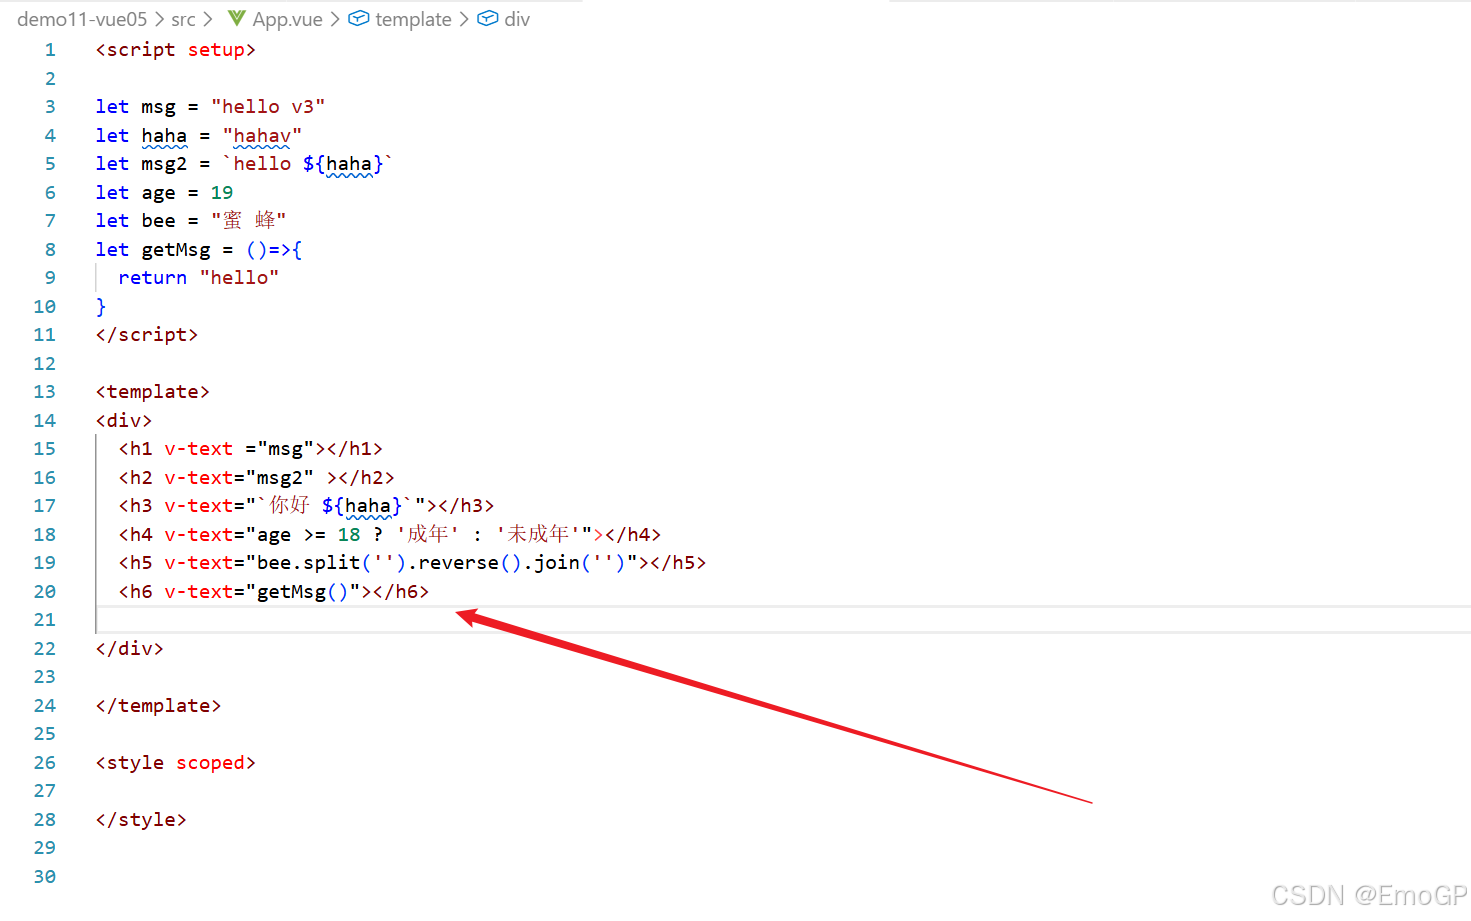Place cursor on empty line 21
This screenshot has height=921, width=1471.
pos(783,620)
